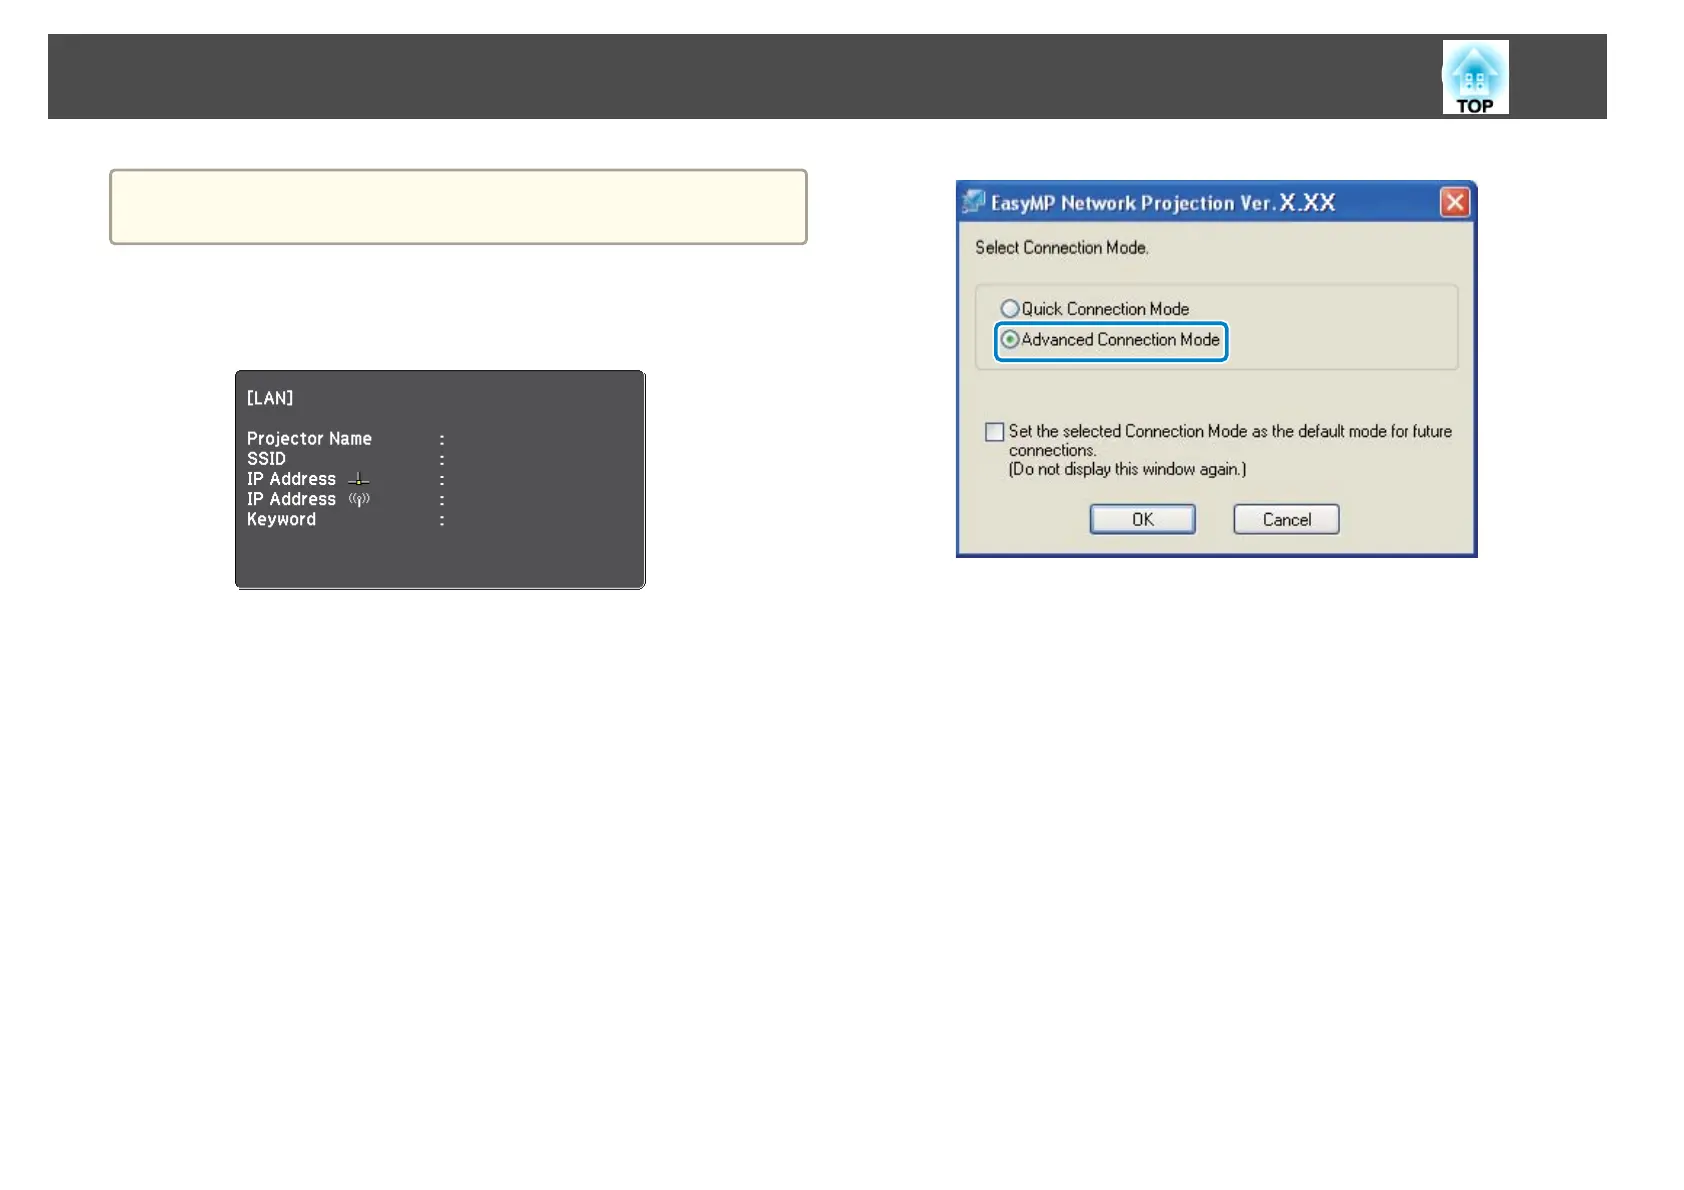Select Advanced Connection Mode radio button
Viewport: 1684px width, 1190px height.
(x=1010, y=340)
